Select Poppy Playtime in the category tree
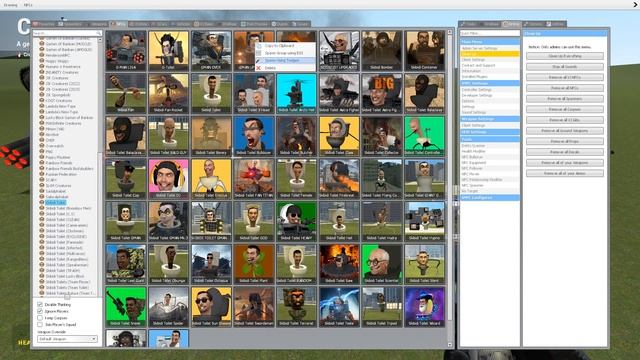The height and width of the screenshot is (360, 640). pos(58,157)
